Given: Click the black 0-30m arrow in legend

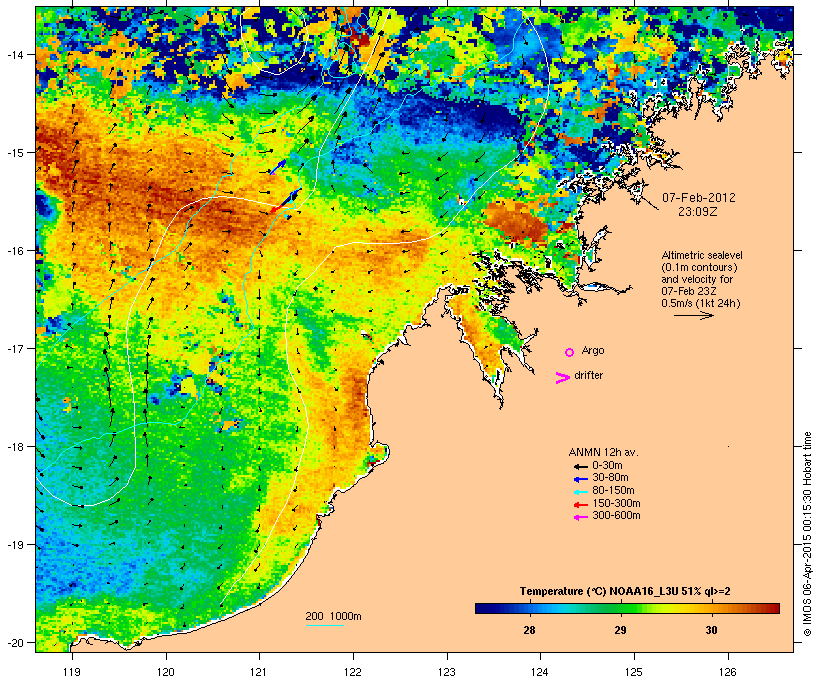Looking at the screenshot, I should [580, 466].
